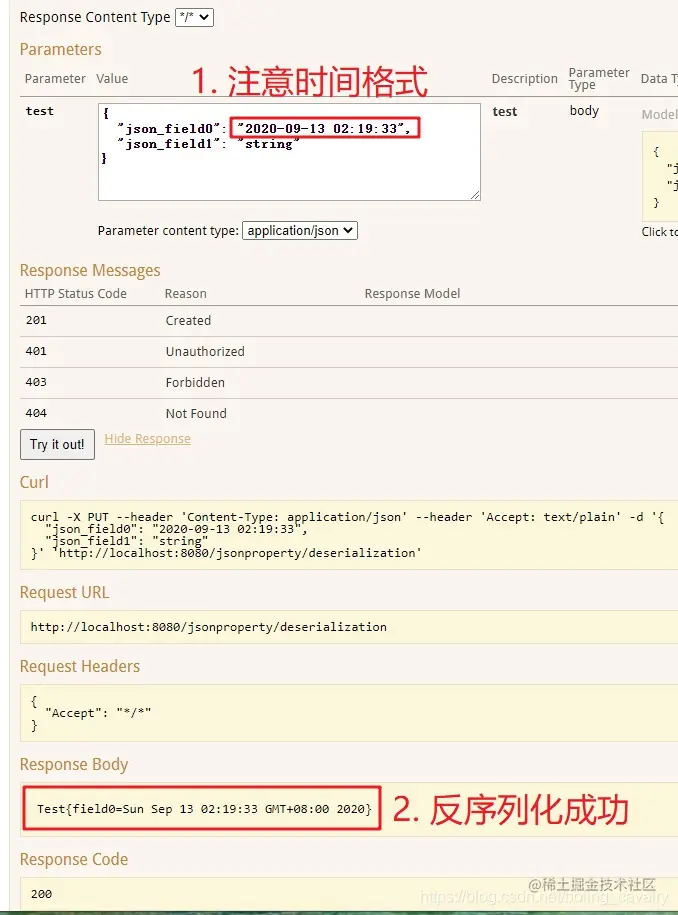Viewport: 678px width, 915px height.
Task: Open the Response Content Type dropdown
Action: (x=194, y=18)
